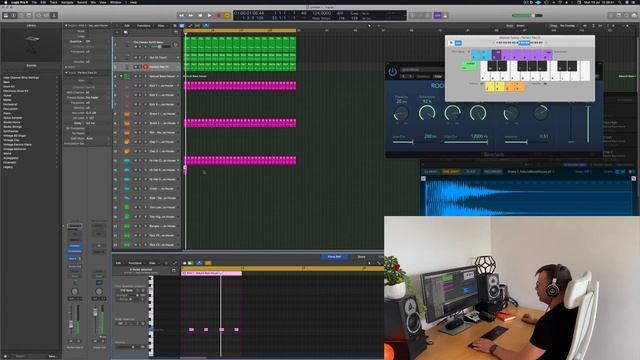
Task: Select the Kick 1 magenta region
Action: point(240,85)
